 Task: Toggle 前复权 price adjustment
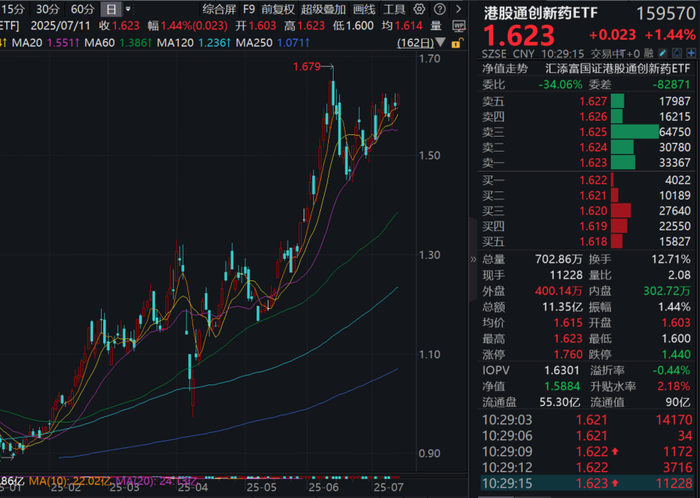pyautogui.click(x=278, y=9)
